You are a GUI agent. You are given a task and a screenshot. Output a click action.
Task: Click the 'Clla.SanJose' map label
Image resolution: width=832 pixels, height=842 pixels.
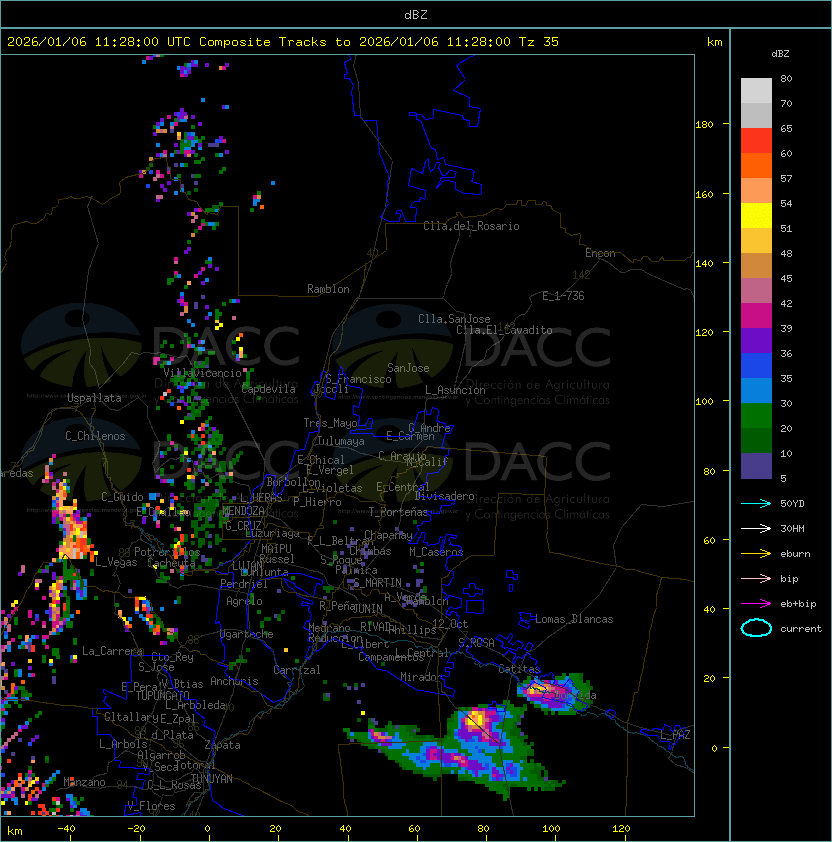pyautogui.click(x=454, y=319)
